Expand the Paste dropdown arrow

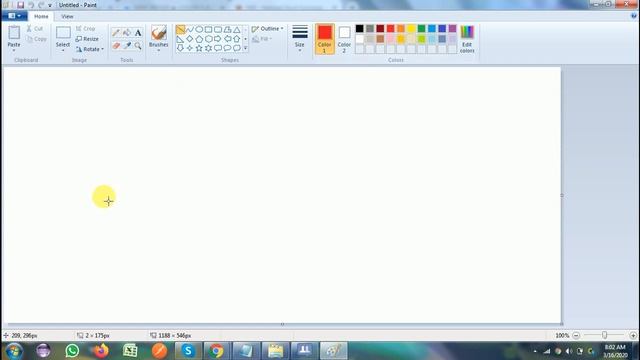click(x=14, y=50)
